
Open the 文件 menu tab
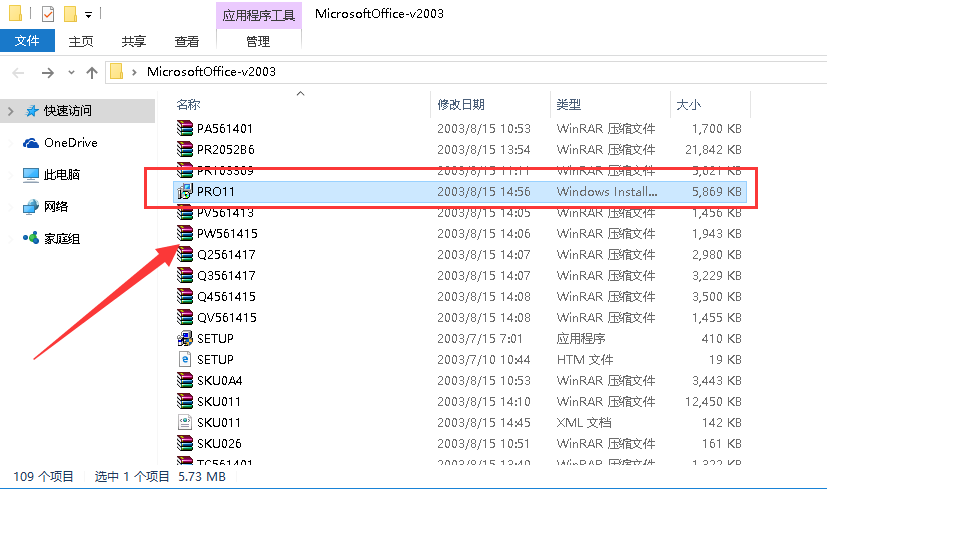pos(27,41)
